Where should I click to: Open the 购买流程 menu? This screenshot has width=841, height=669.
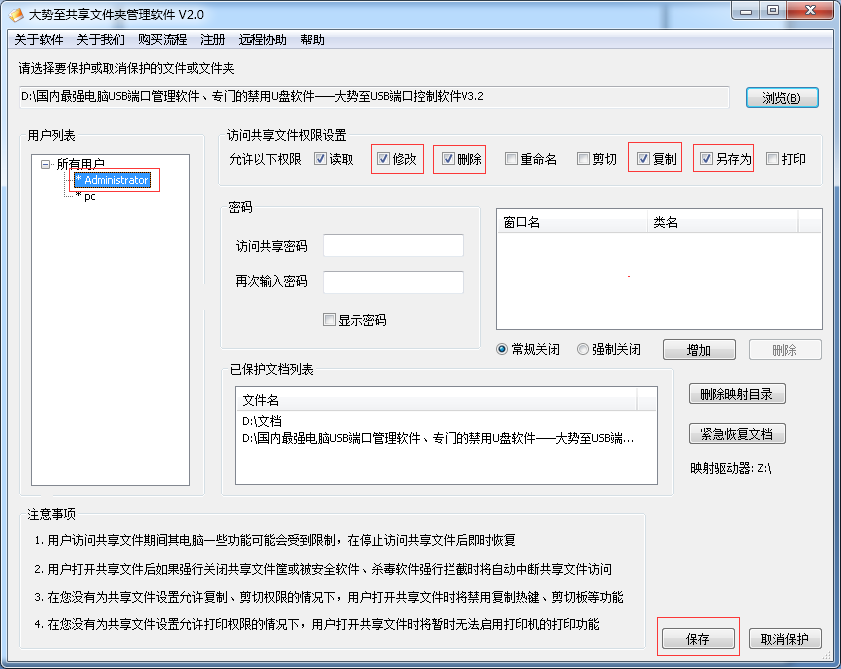click(x=162, y=40)
